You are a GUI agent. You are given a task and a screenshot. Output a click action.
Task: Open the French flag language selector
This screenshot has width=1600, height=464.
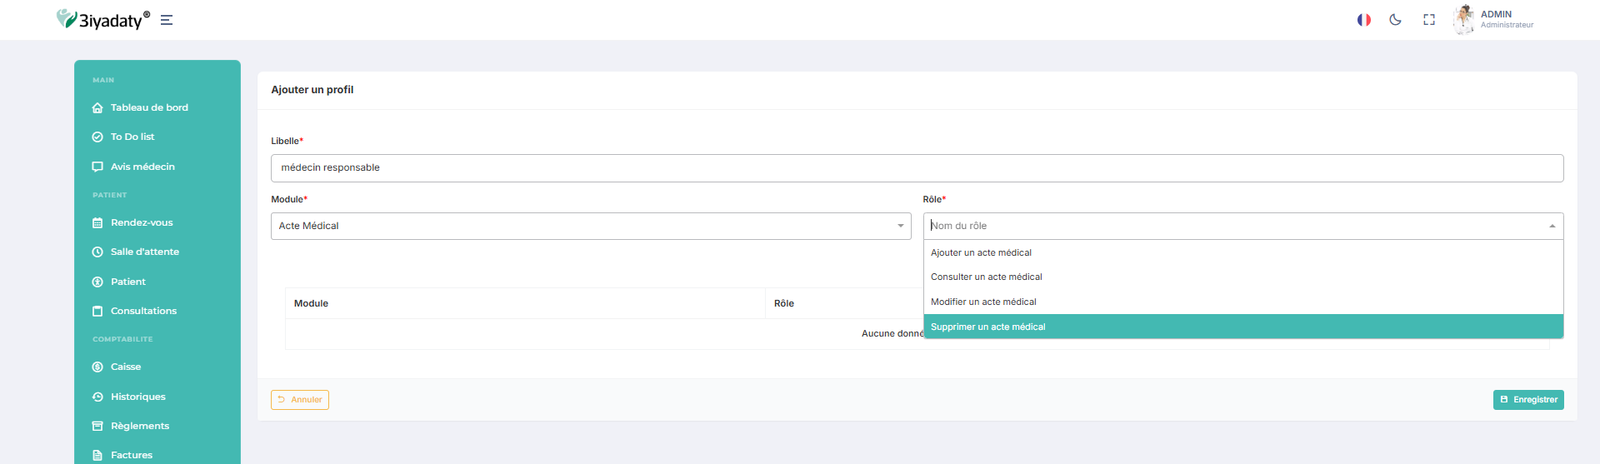pos(1363,20)
